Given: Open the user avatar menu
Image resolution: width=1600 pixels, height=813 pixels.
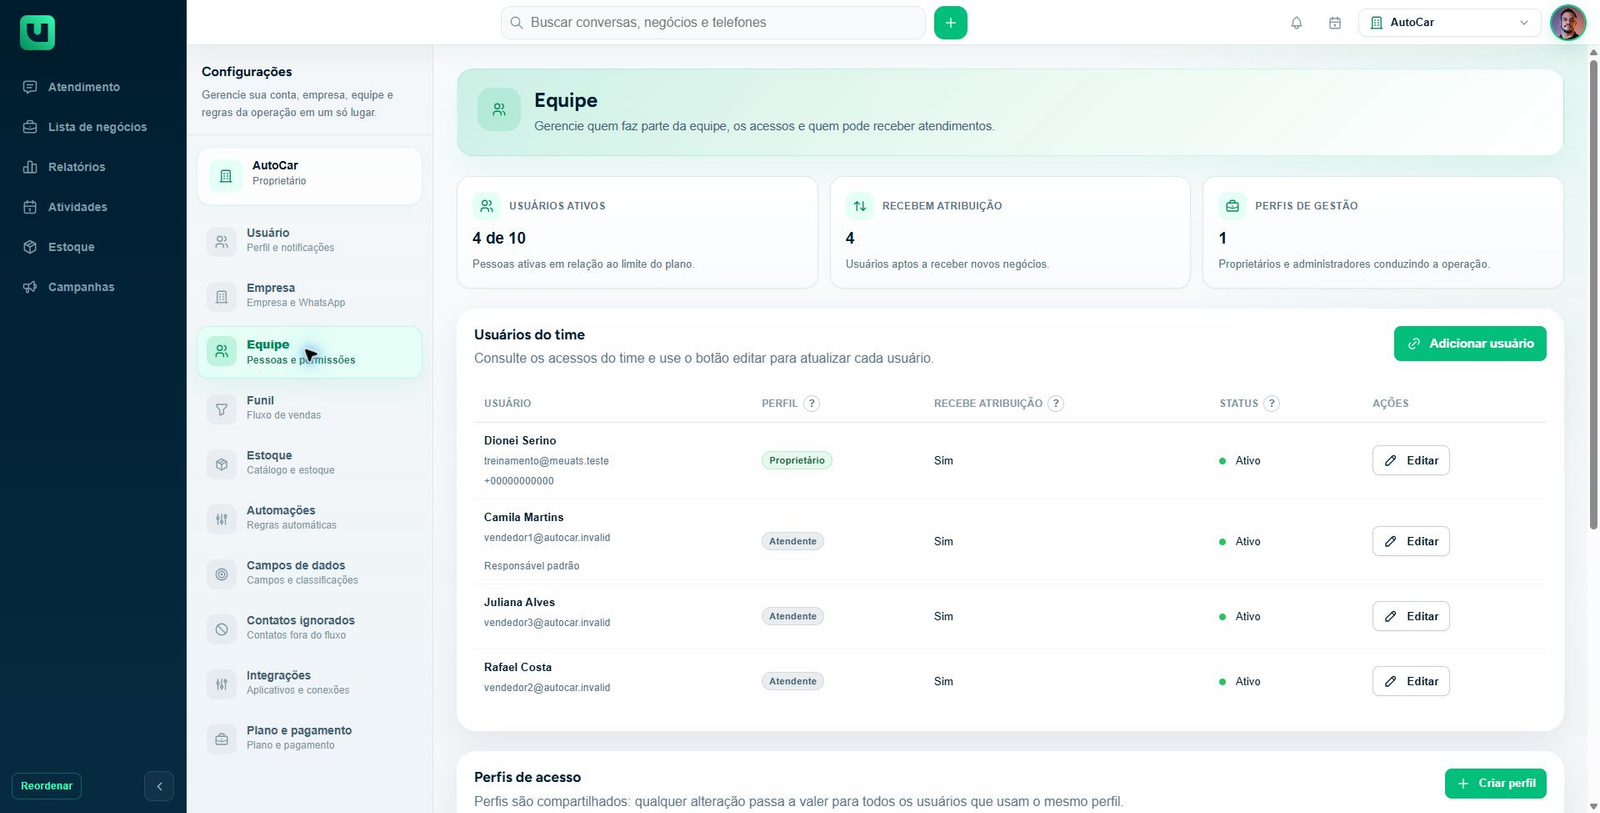Looking at the screenshot, I should tap(1567, 22).
